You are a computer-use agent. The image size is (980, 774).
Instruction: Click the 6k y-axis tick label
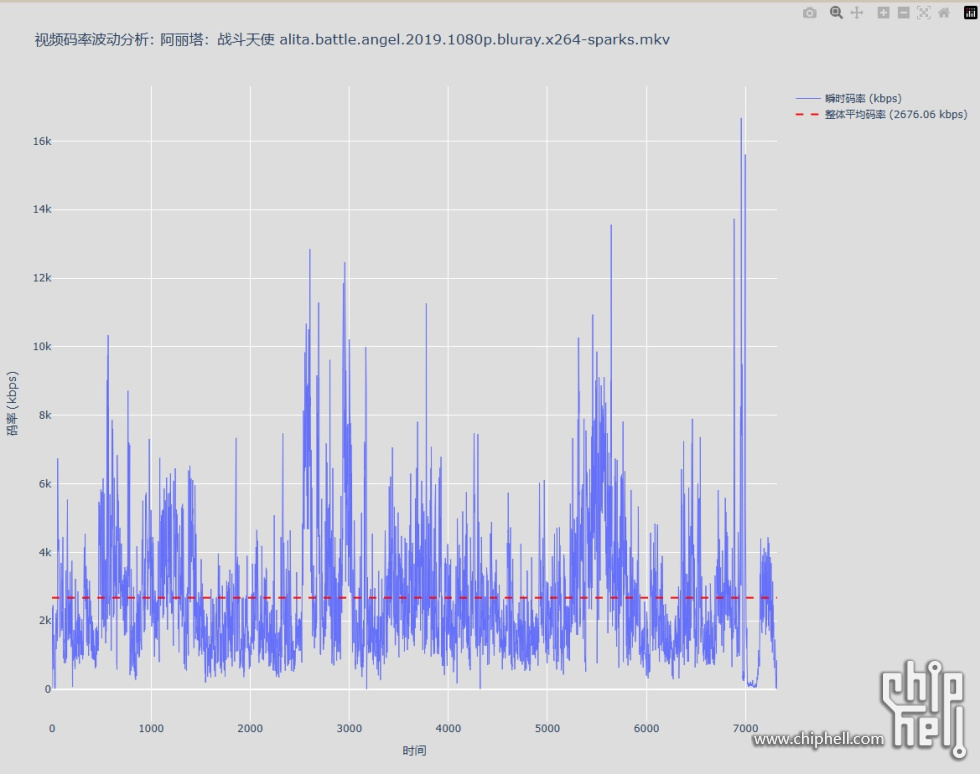pyautogui.click(x=45, y=484)
